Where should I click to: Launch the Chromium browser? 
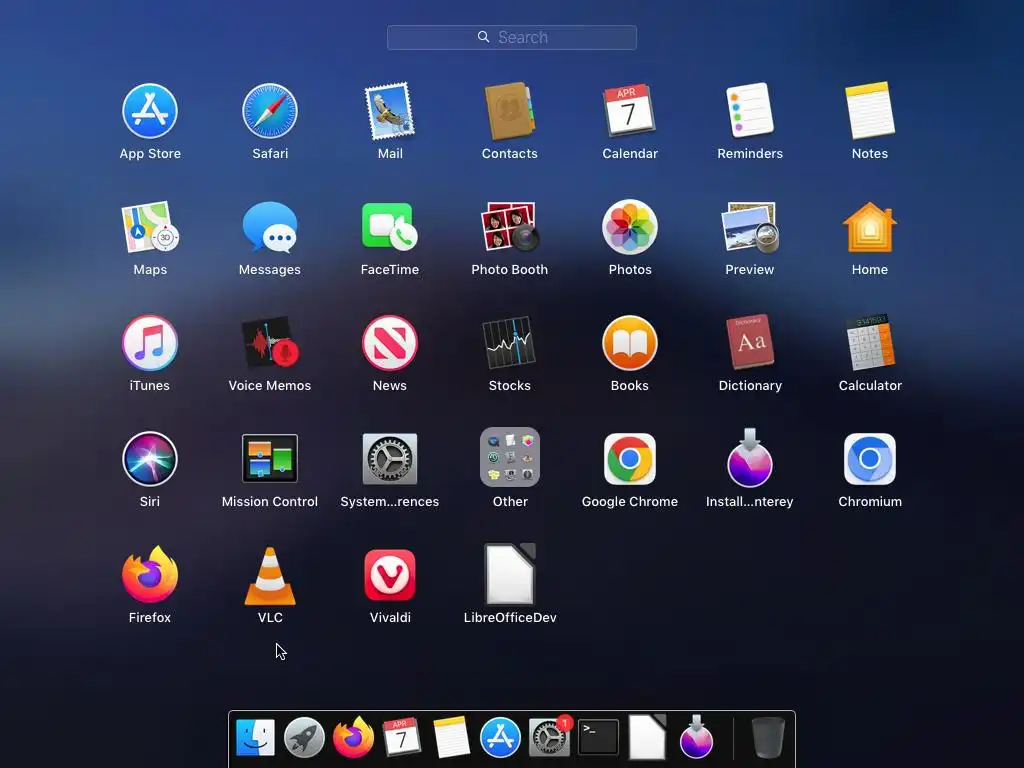point(870,458)
